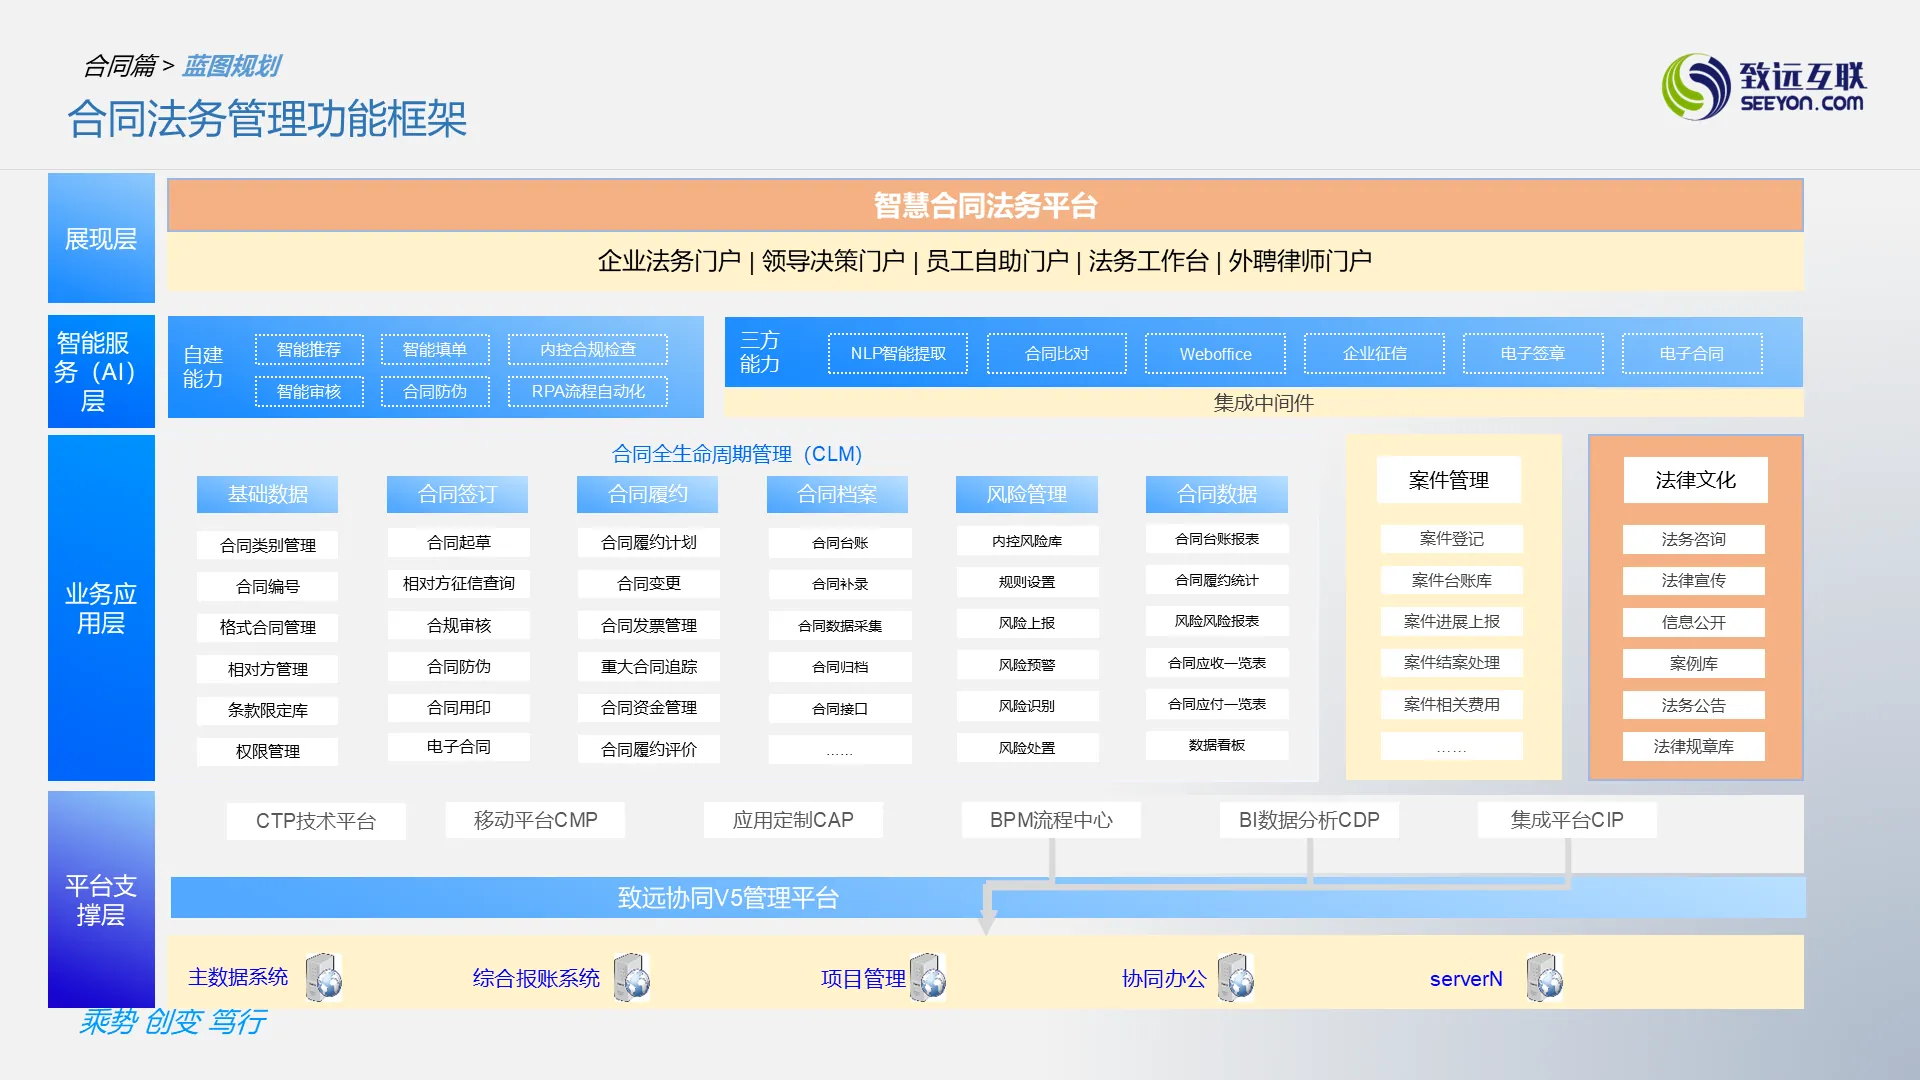Select the 法律文化 header box
The height and width of the screenshot is (1080, 1920).
click(x=1695, y=480)
